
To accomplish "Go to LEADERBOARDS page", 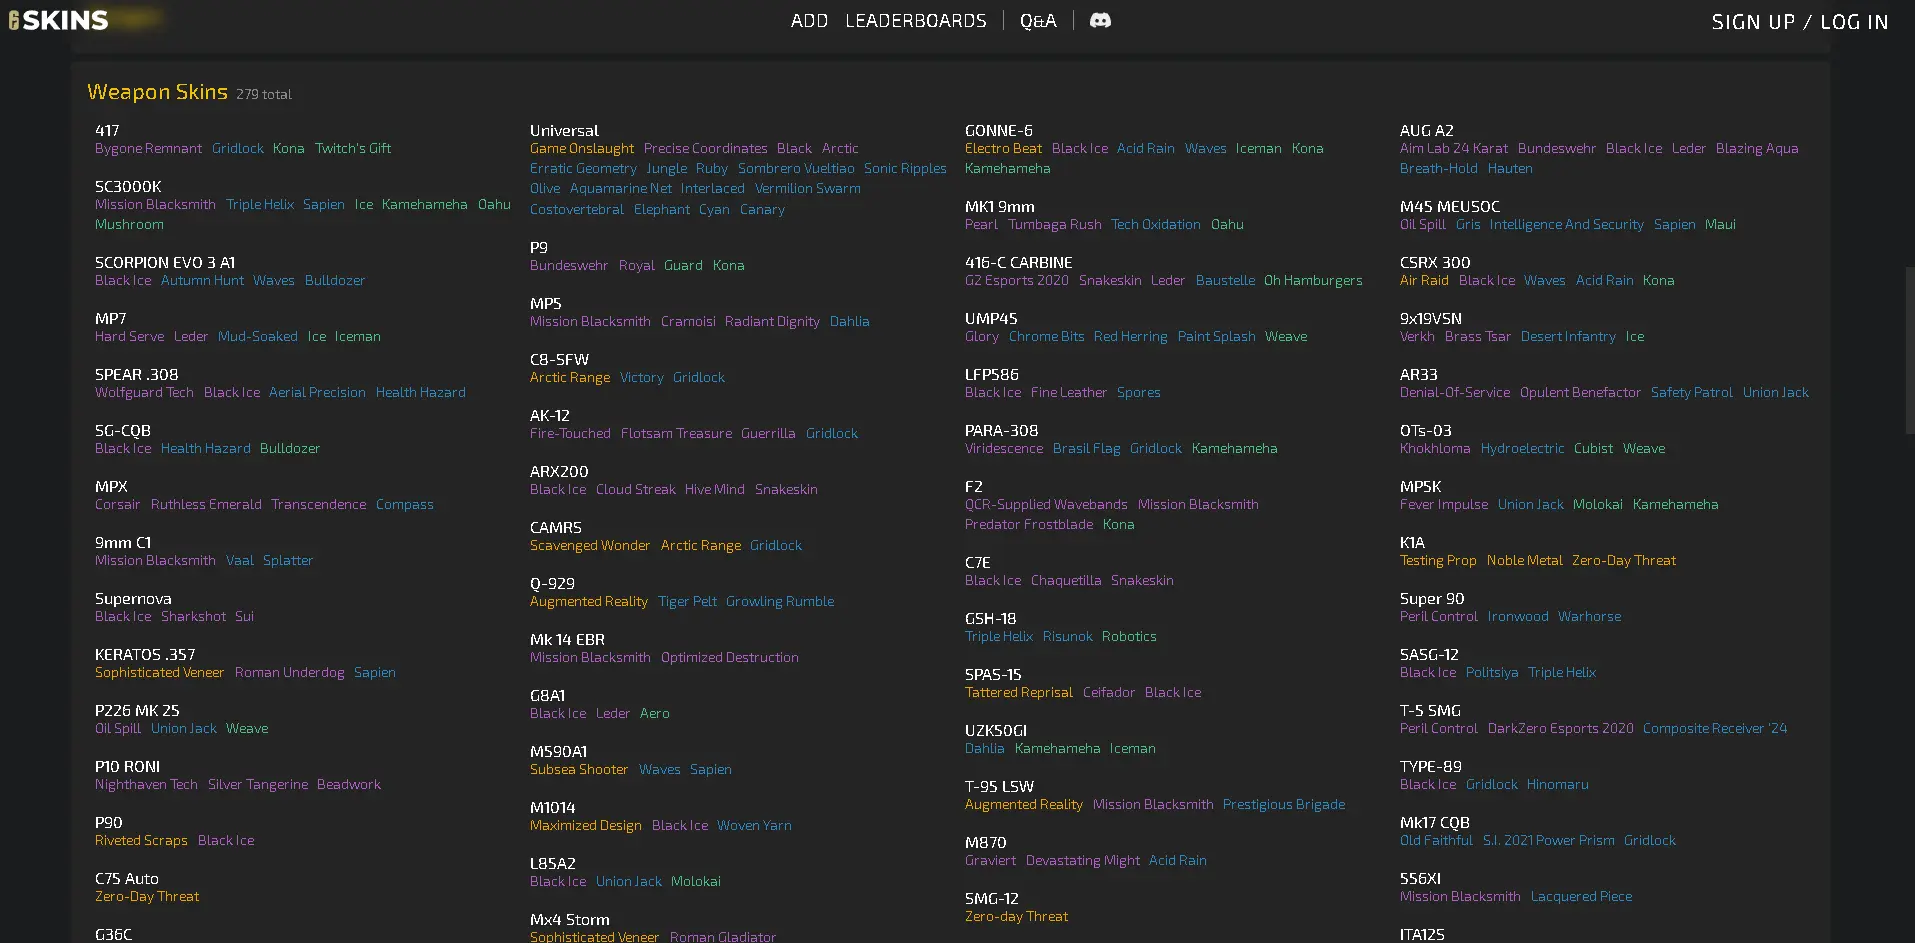I will point(915,21).
